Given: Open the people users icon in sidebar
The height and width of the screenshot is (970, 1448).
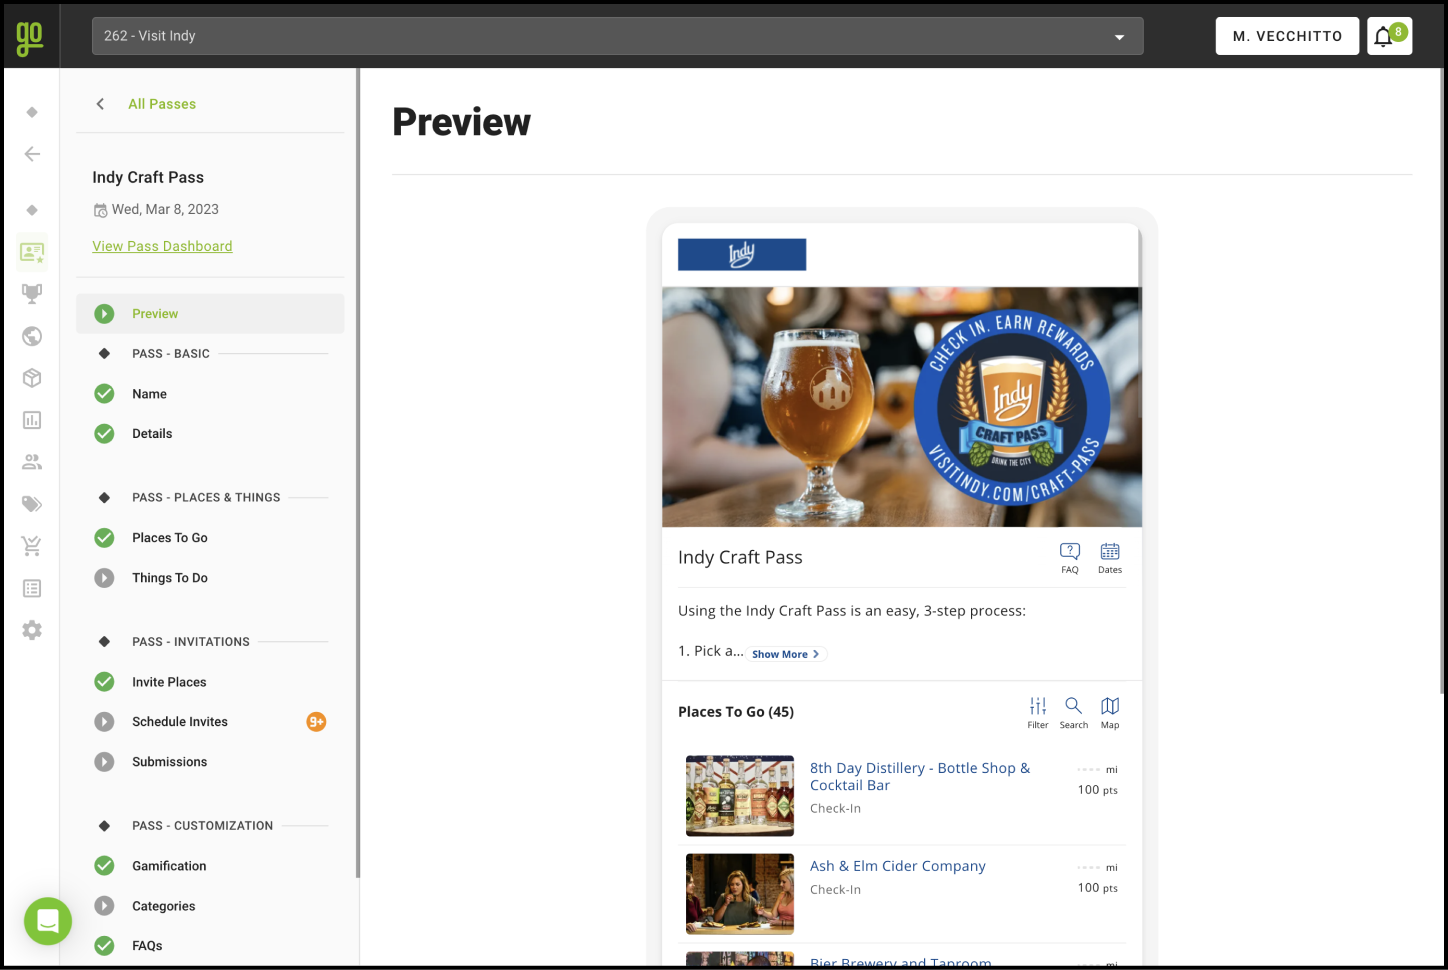Looking at the screenshot, I should coord(32,462).
